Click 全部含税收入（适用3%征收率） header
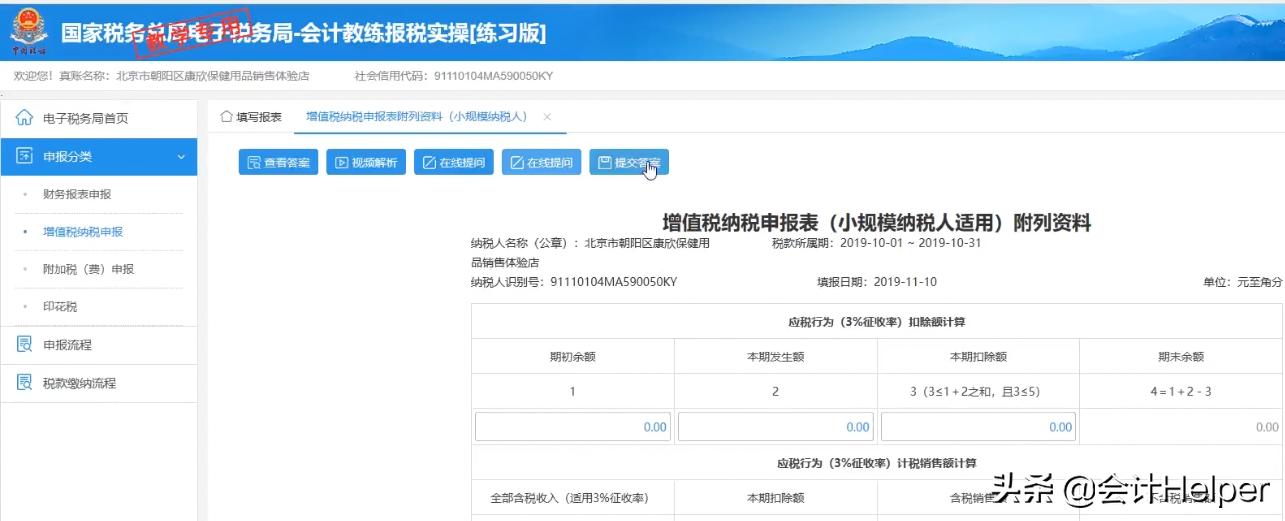Screen dimensions: 1285x521 coord(573,497)
